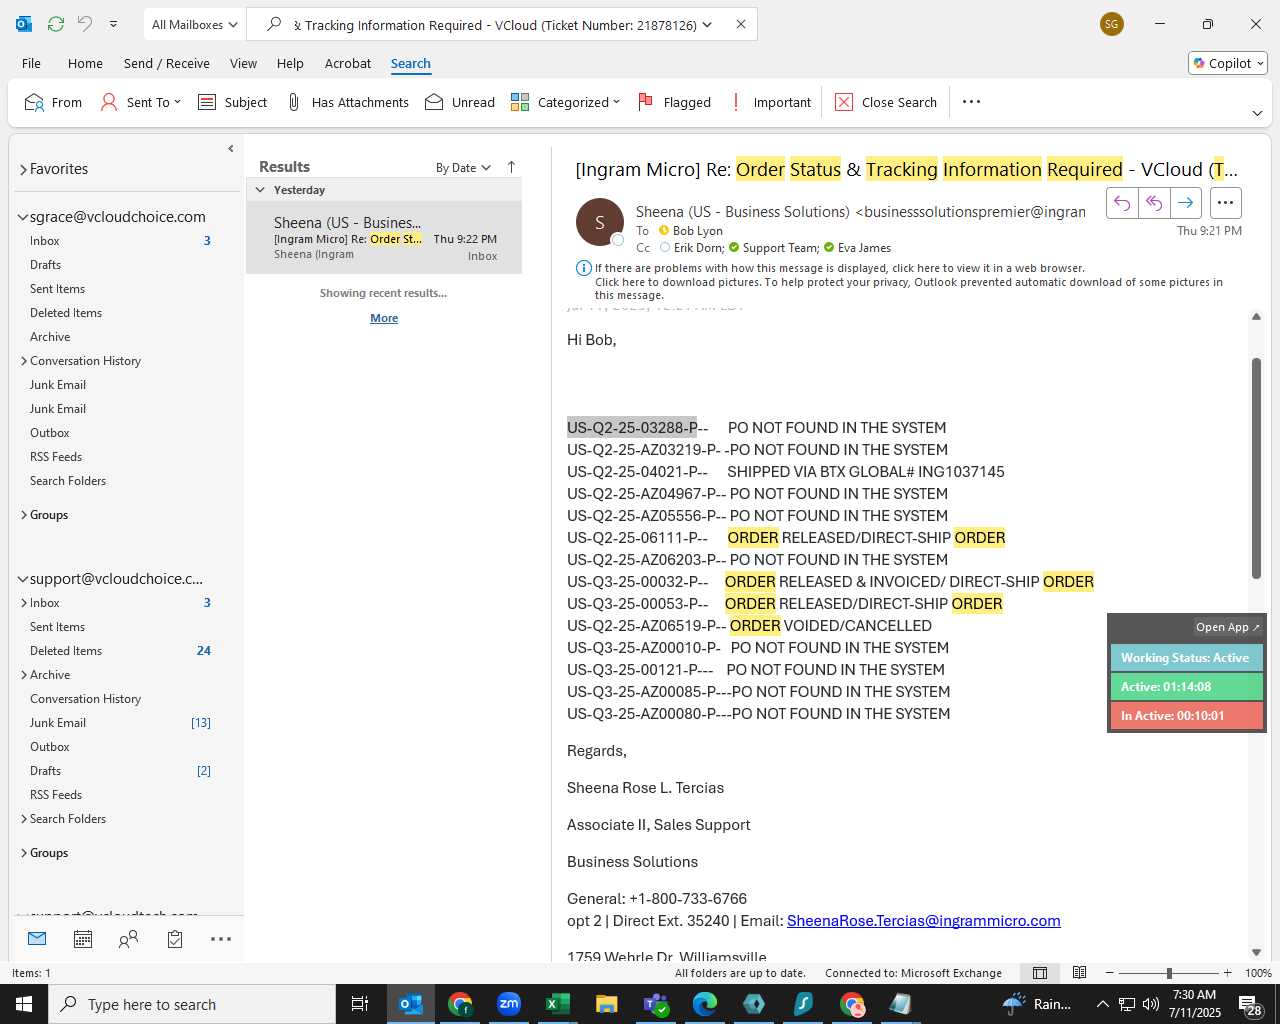Open the Categorized filter dropdown
This screenshot has width=1280, height=1024.
565,102
